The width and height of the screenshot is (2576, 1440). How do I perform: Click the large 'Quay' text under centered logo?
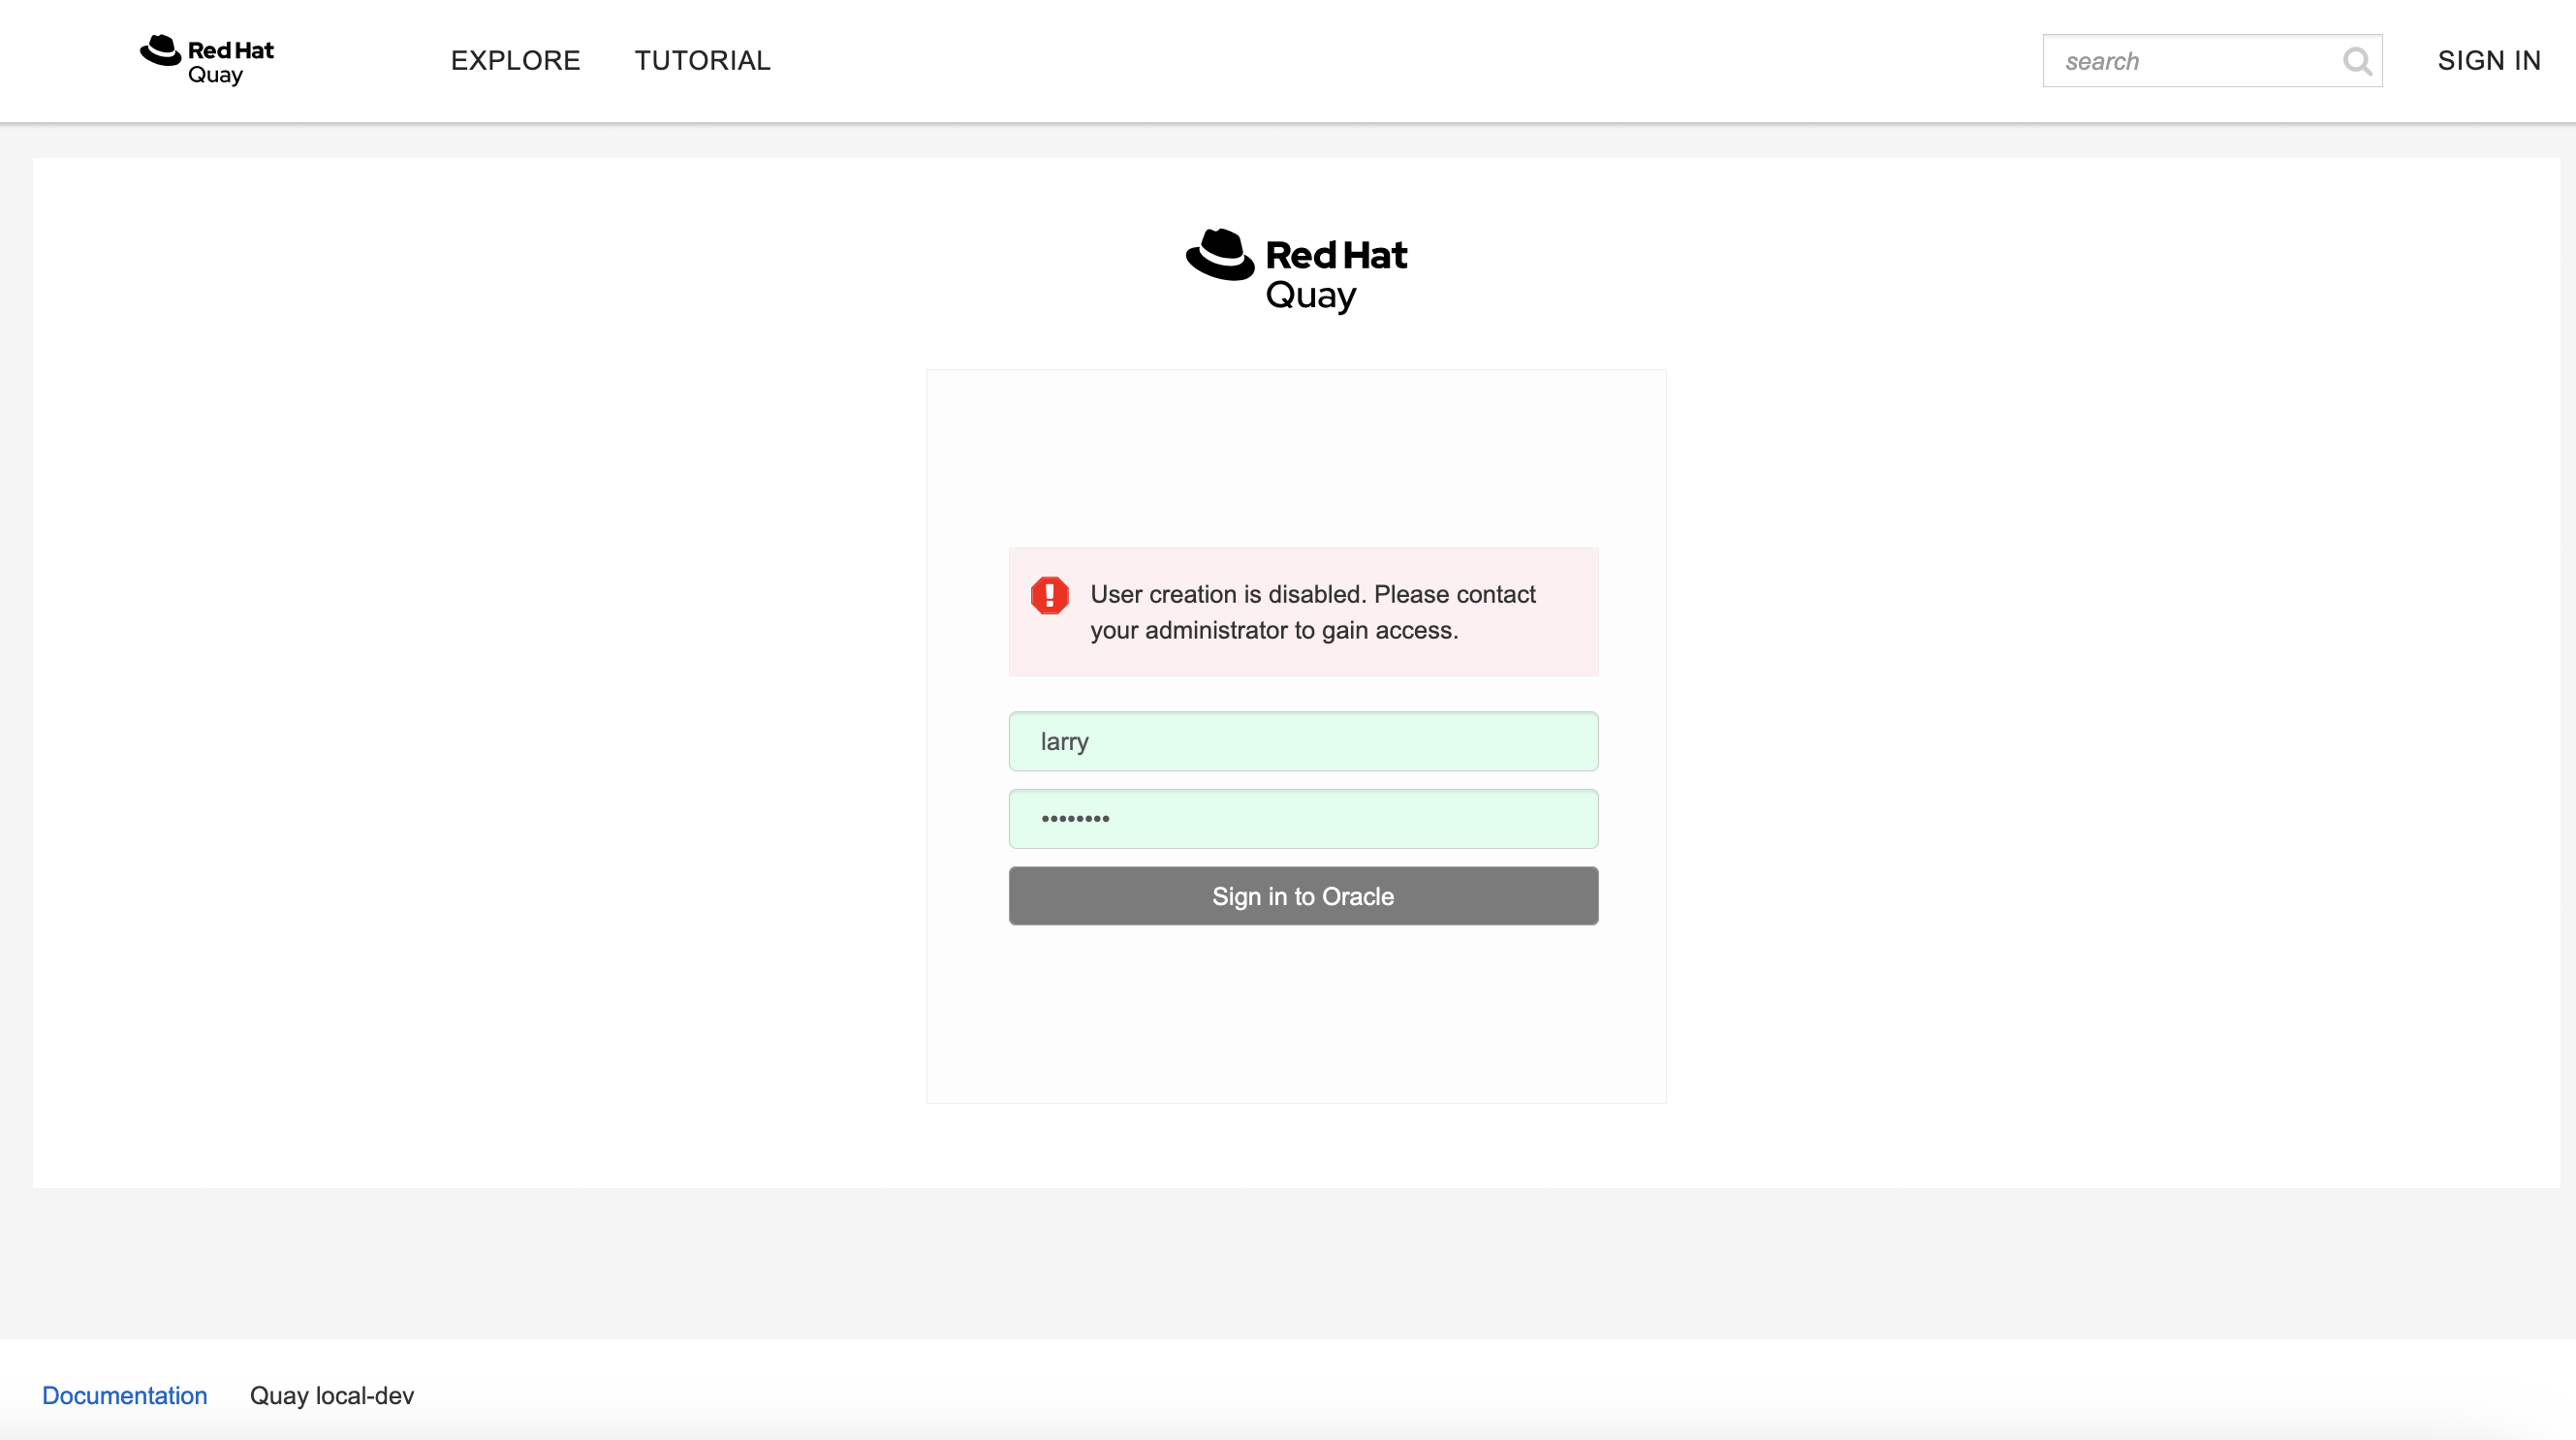(1311, 296)
